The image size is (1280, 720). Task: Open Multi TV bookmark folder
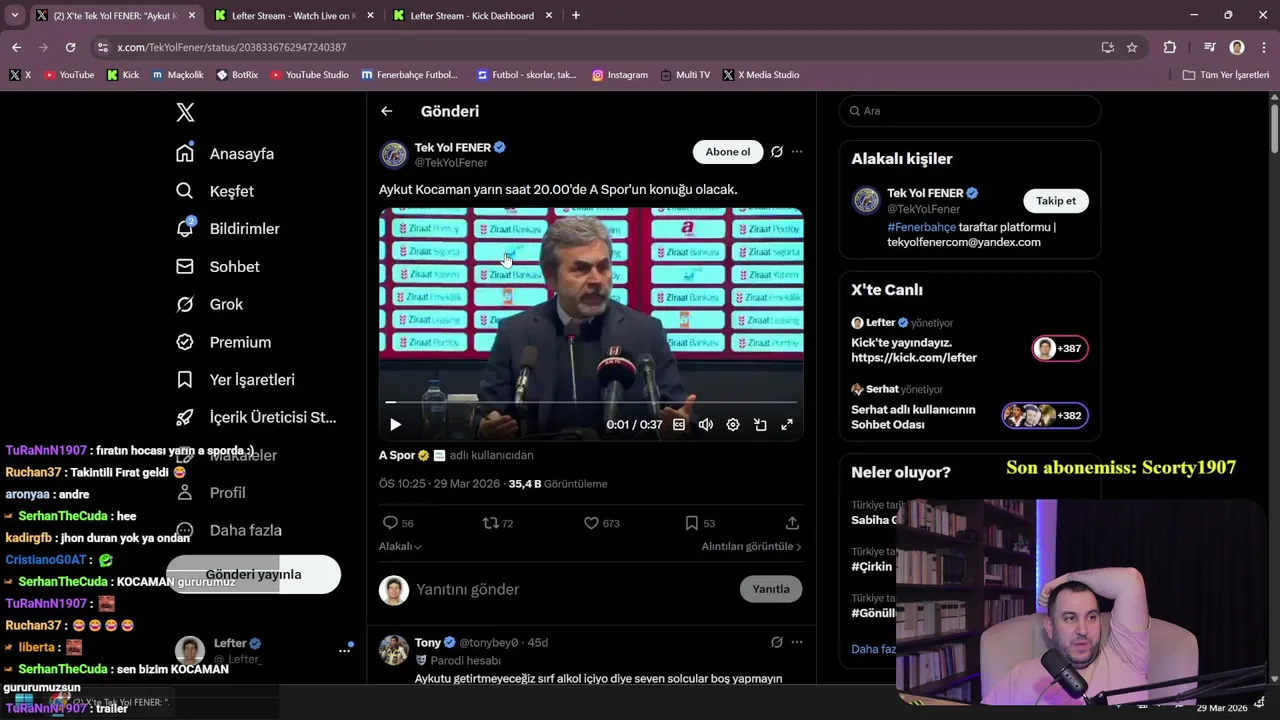(x=685, y=75)
